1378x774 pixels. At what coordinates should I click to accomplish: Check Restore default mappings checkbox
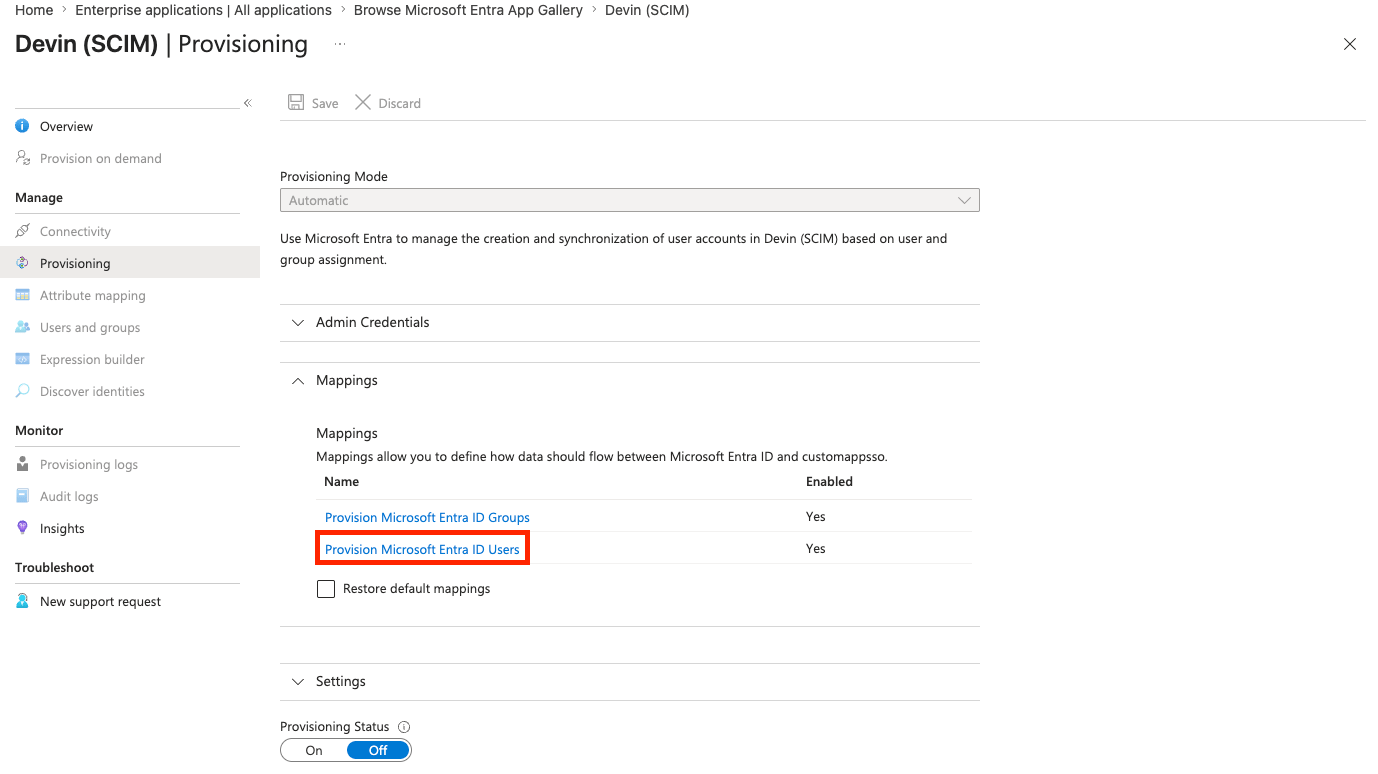tap(326, 589)
